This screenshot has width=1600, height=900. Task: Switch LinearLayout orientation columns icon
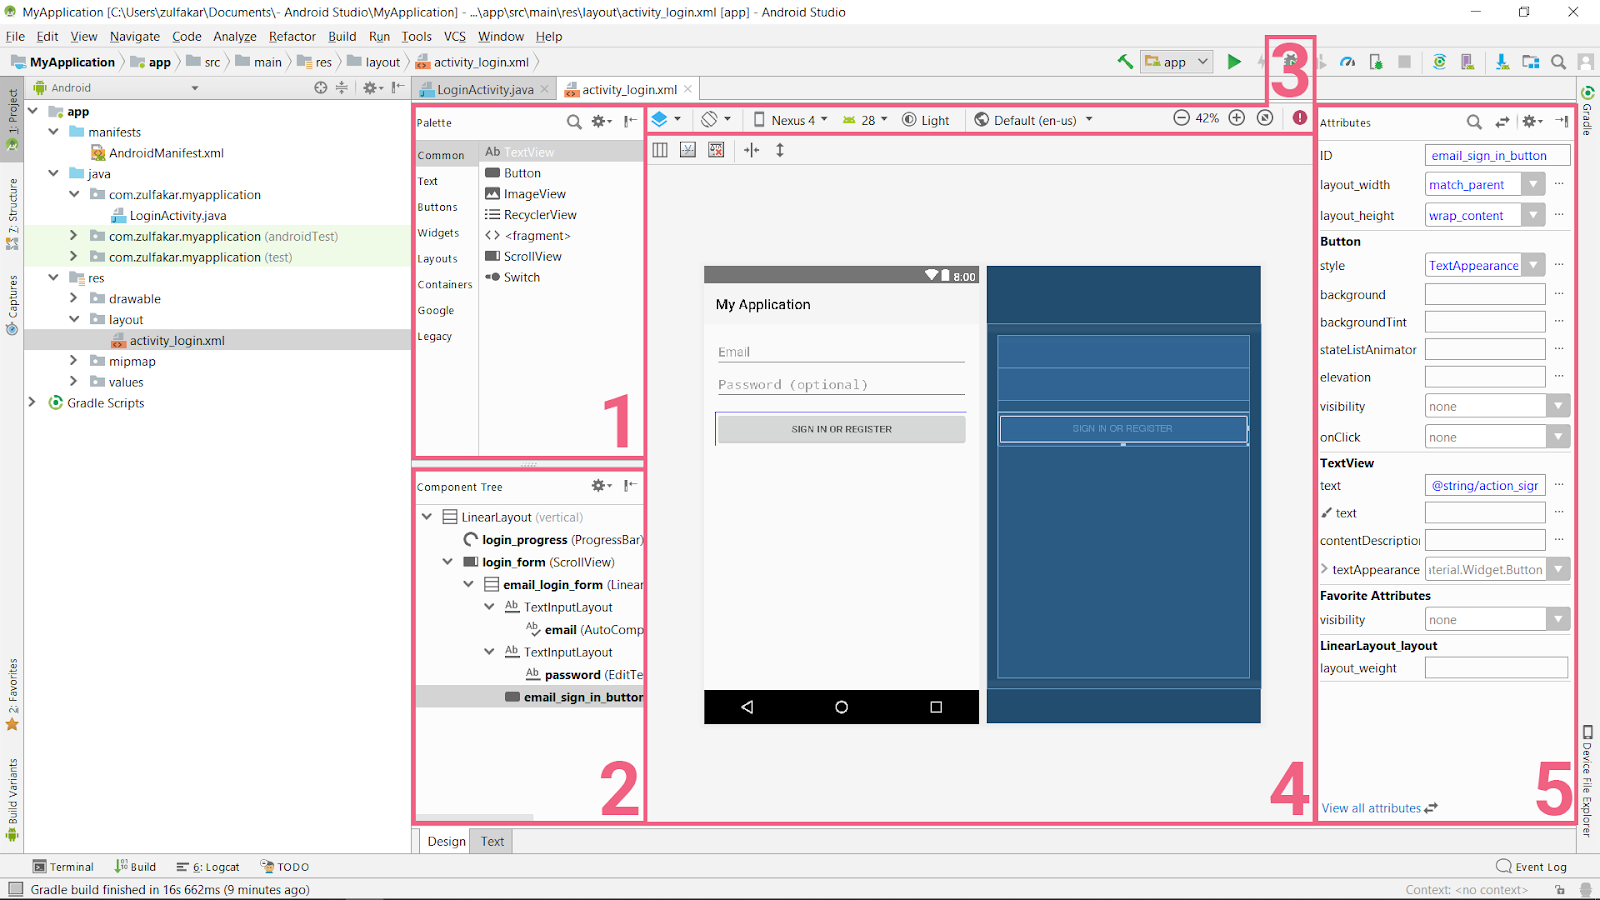pyautogui.click(x=660, y=150)
